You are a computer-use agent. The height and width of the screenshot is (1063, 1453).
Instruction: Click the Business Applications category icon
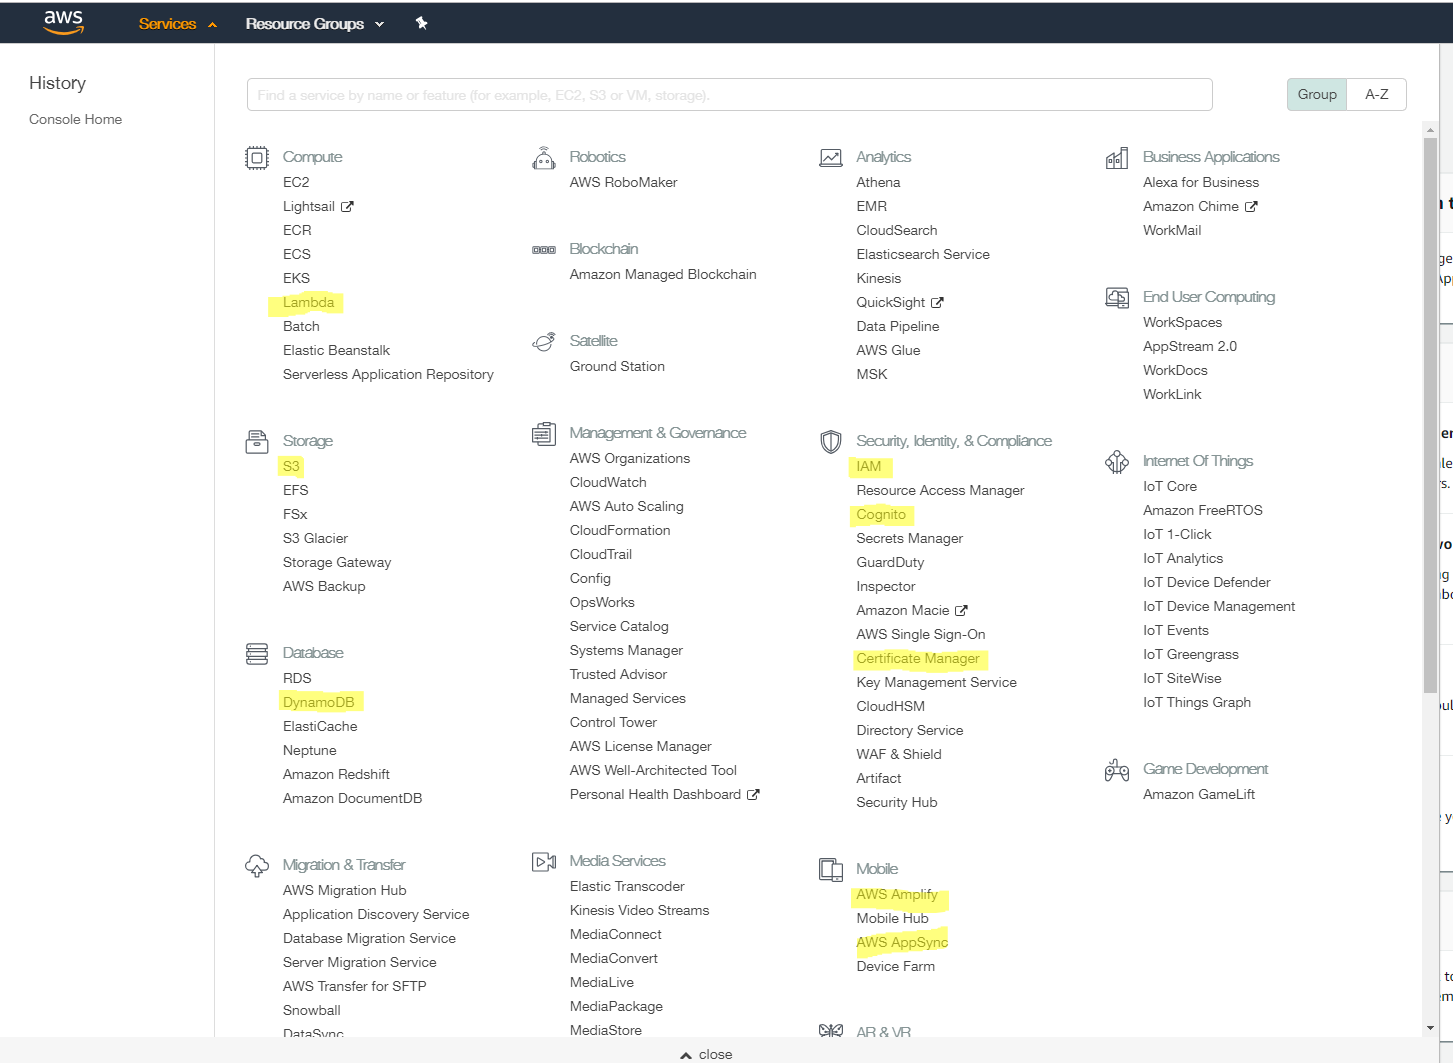click(1117, 158)
